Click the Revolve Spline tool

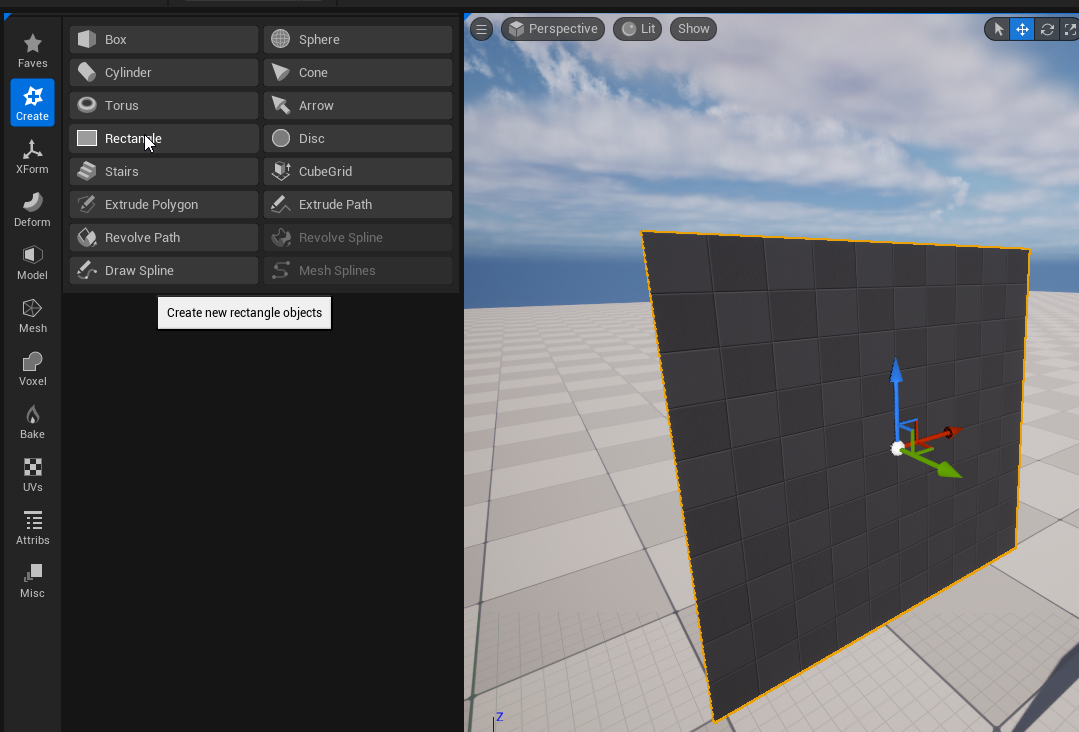click(x=358, y=237)
